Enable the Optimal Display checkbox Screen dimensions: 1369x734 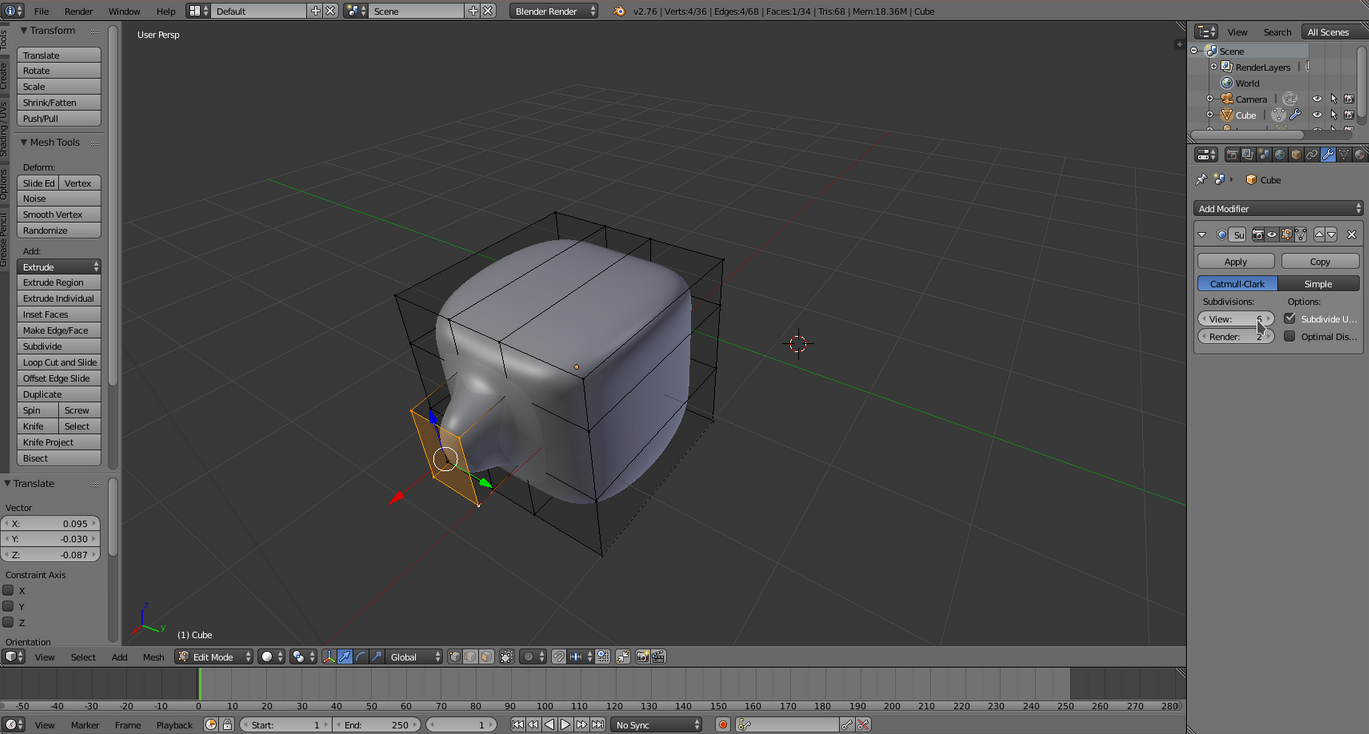tap(1290, 337)
